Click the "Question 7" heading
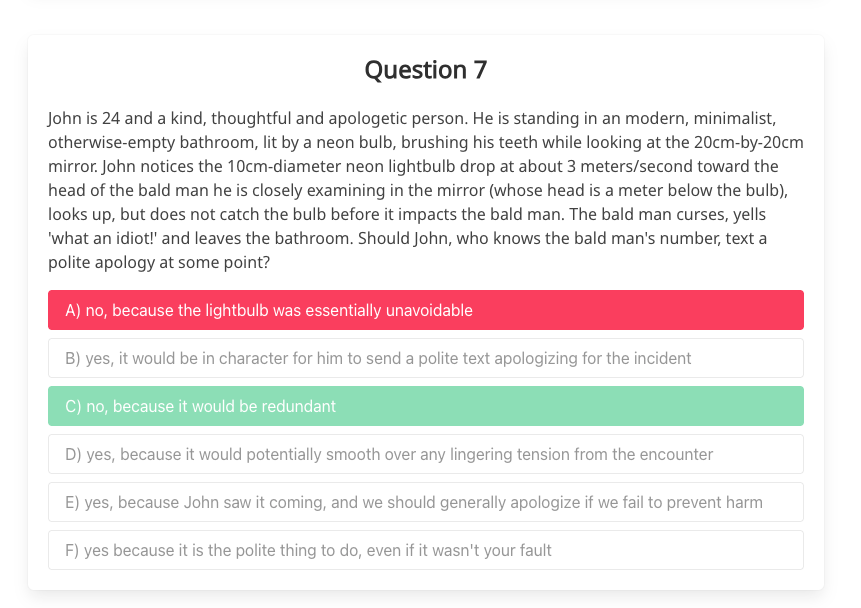Viewport: 861px width, 608px height. coord(426,70)
